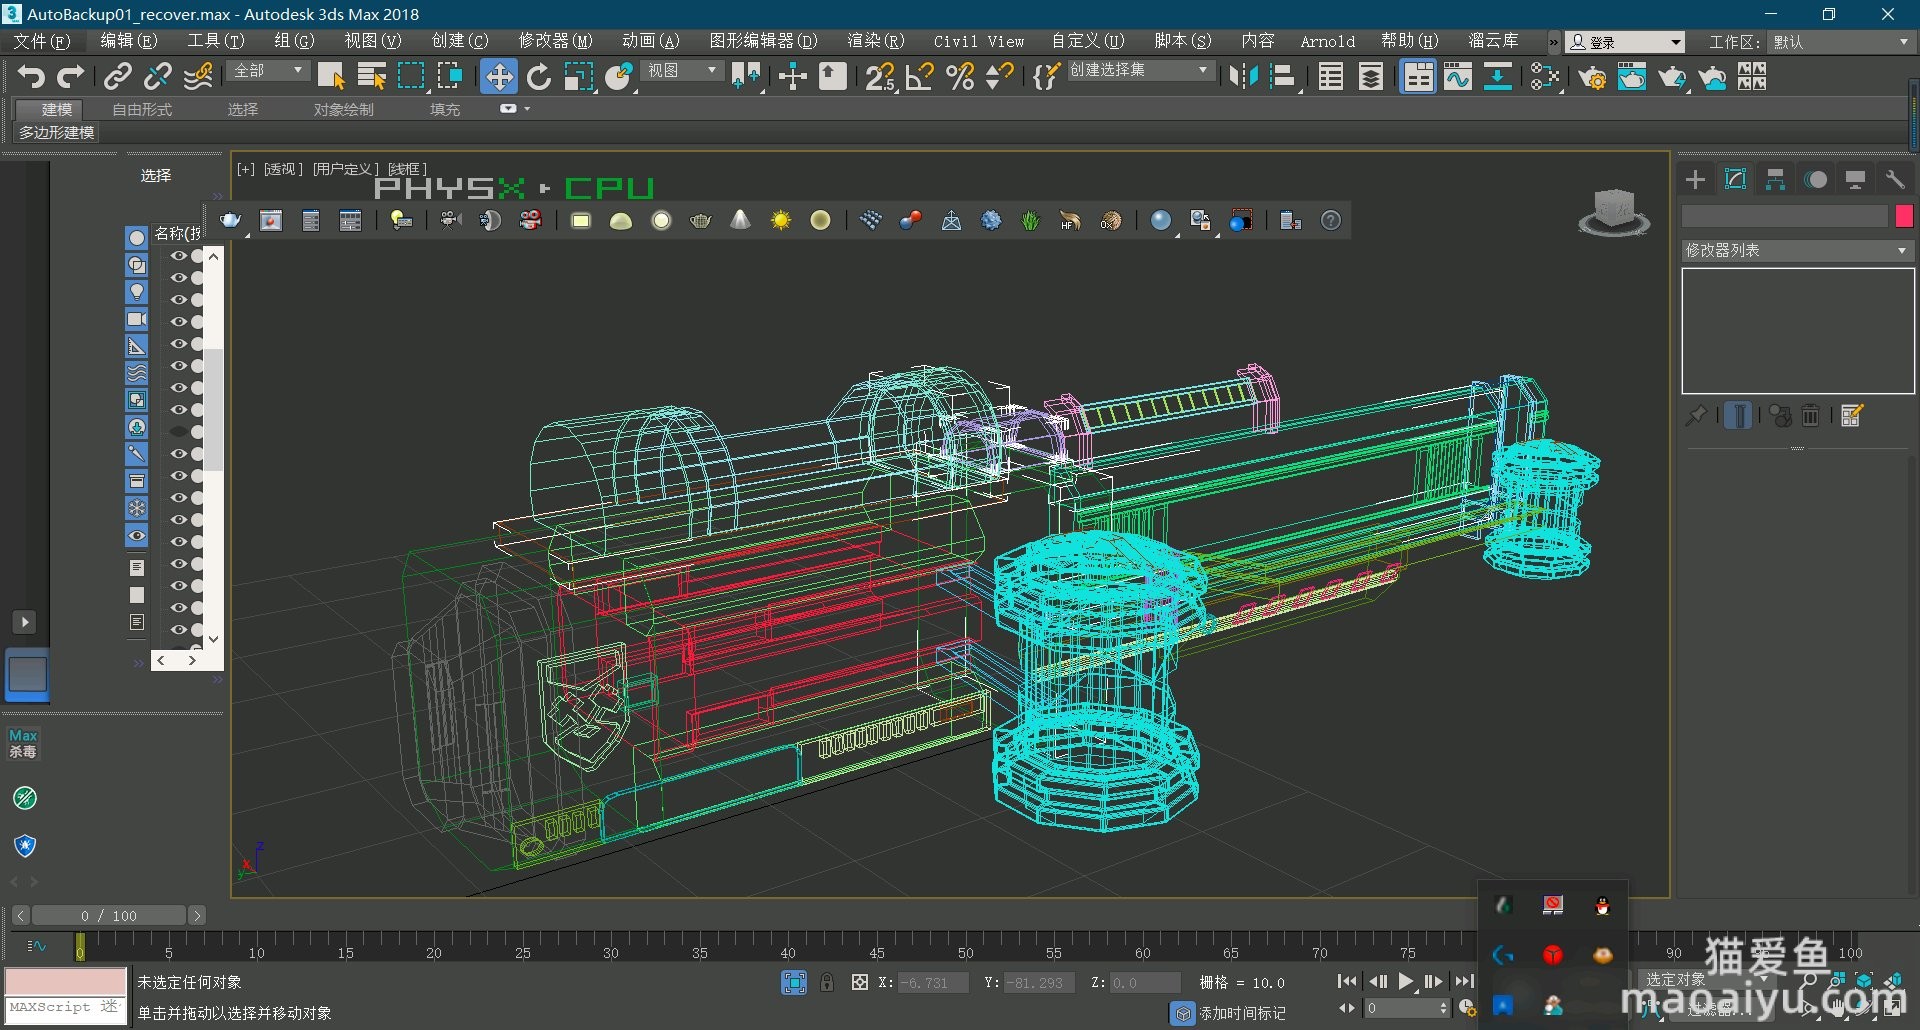Open the Hierarchy panel tab
Viewport: 1920px width, 1030px height.
[1776, 180]
